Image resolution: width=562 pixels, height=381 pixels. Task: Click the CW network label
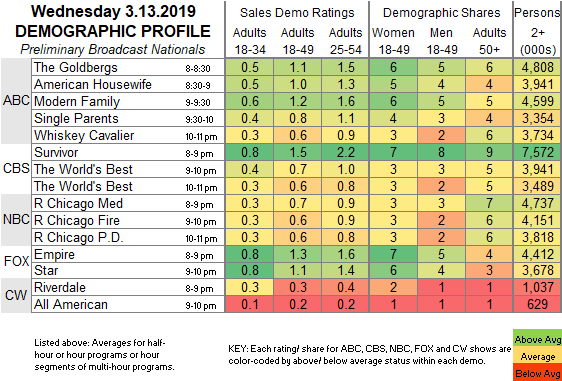[x=16, y=296]
